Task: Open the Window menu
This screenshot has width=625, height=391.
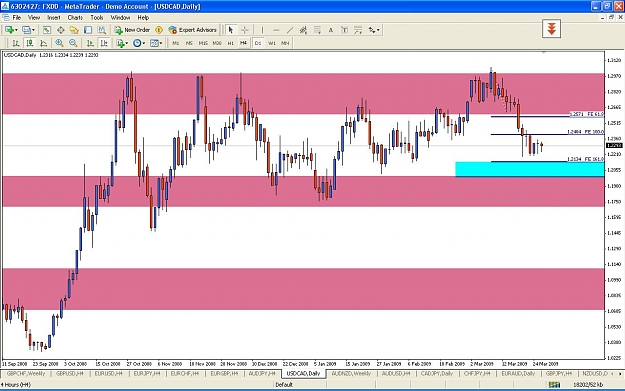Action: coord(120,18)
